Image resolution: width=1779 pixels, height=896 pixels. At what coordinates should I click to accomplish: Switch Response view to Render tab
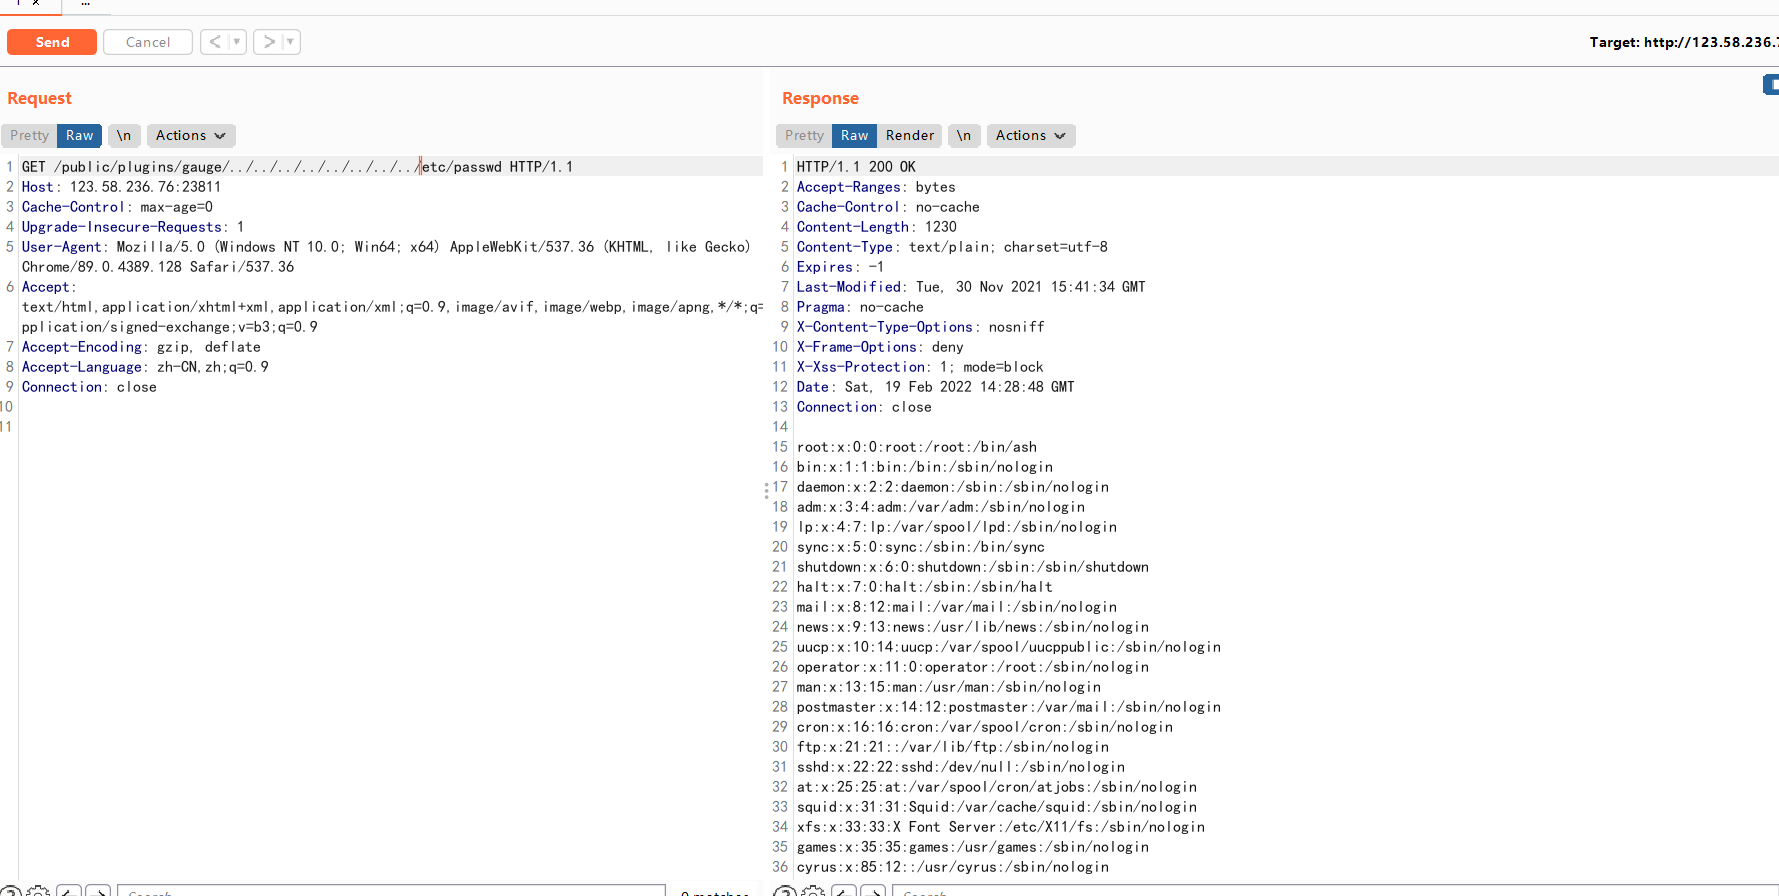(910, 135)
